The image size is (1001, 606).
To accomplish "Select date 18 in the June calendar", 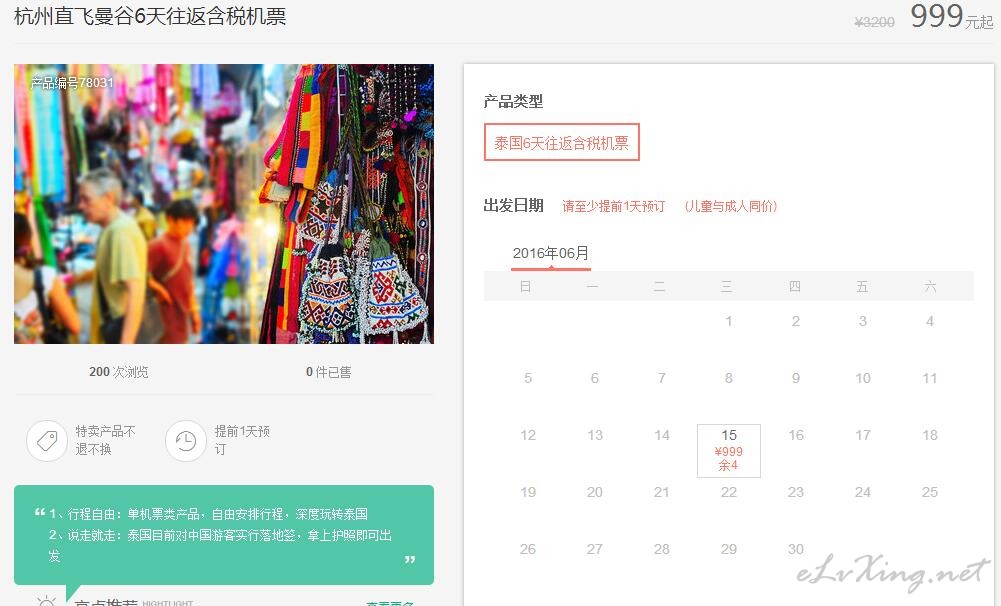I will [x=930, y=435].
